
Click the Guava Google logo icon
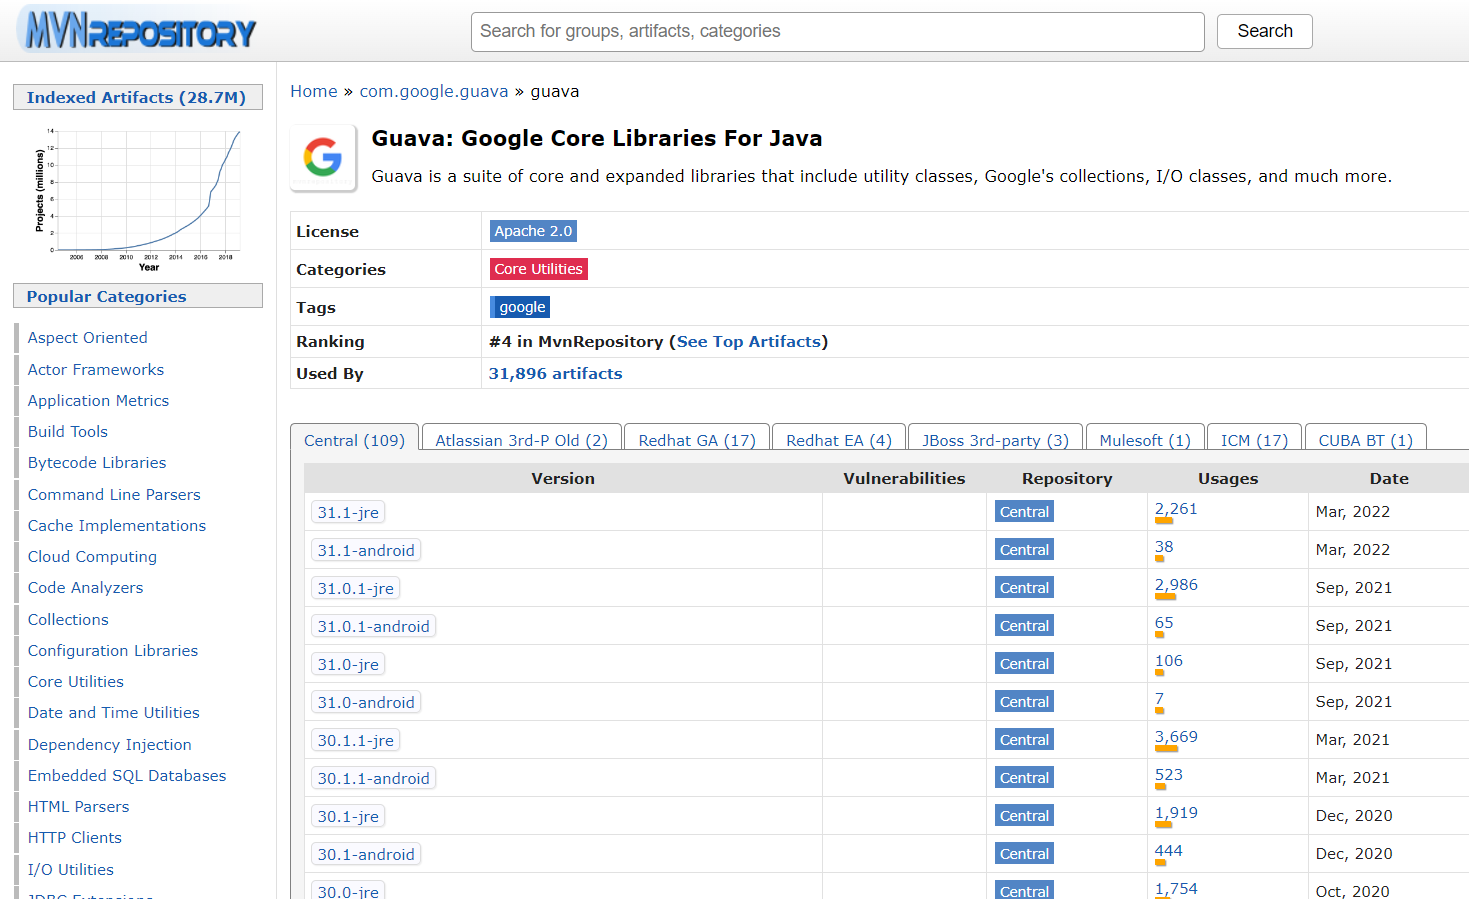tap(323, 157)
